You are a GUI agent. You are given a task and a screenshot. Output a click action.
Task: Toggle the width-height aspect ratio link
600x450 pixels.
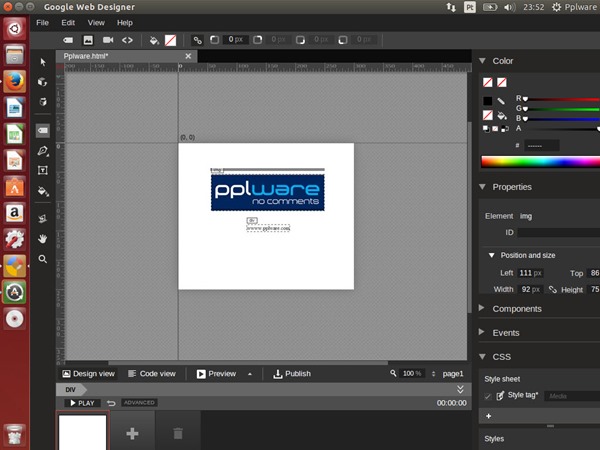pyautogui.click(x=553, y=289)
